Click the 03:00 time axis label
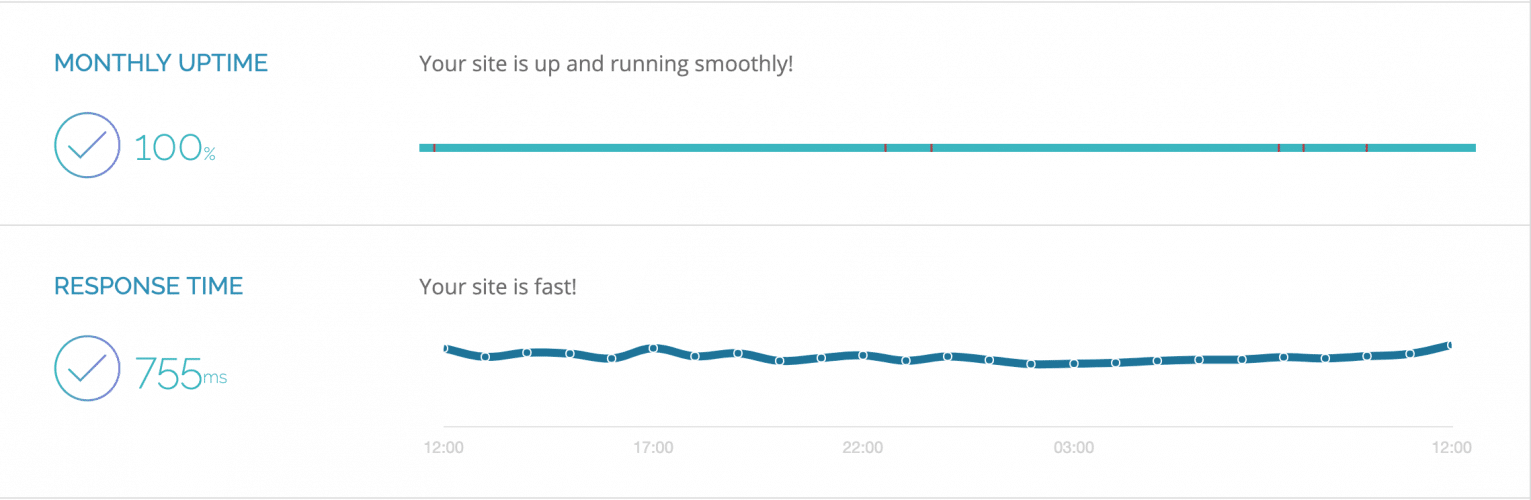Viewport: 1531px width, 500px height. click(1073, 447)
